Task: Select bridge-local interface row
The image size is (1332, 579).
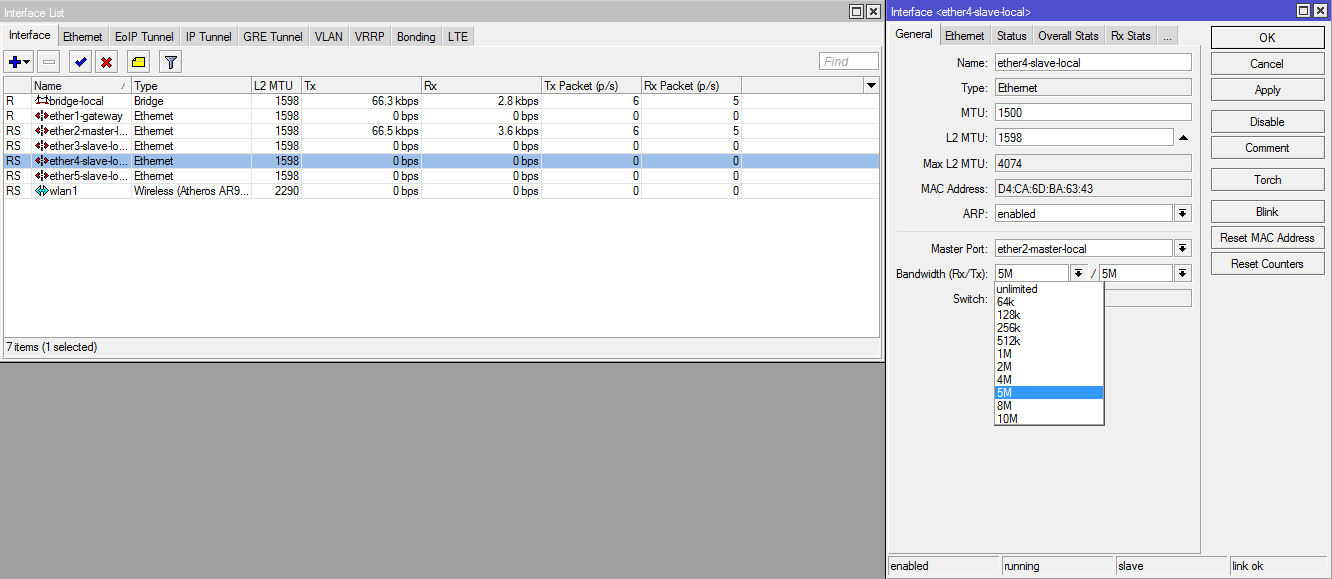Action: 441,101
